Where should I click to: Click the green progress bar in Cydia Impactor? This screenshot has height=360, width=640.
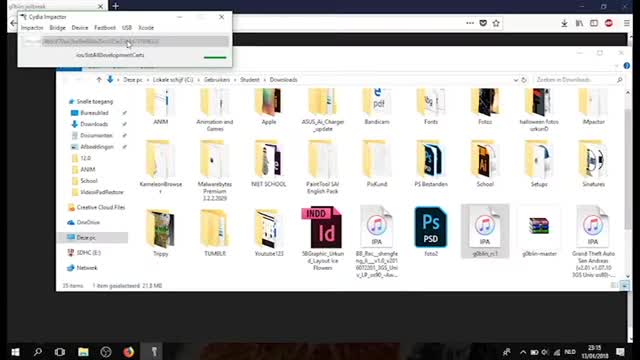[x=215, y=58]
